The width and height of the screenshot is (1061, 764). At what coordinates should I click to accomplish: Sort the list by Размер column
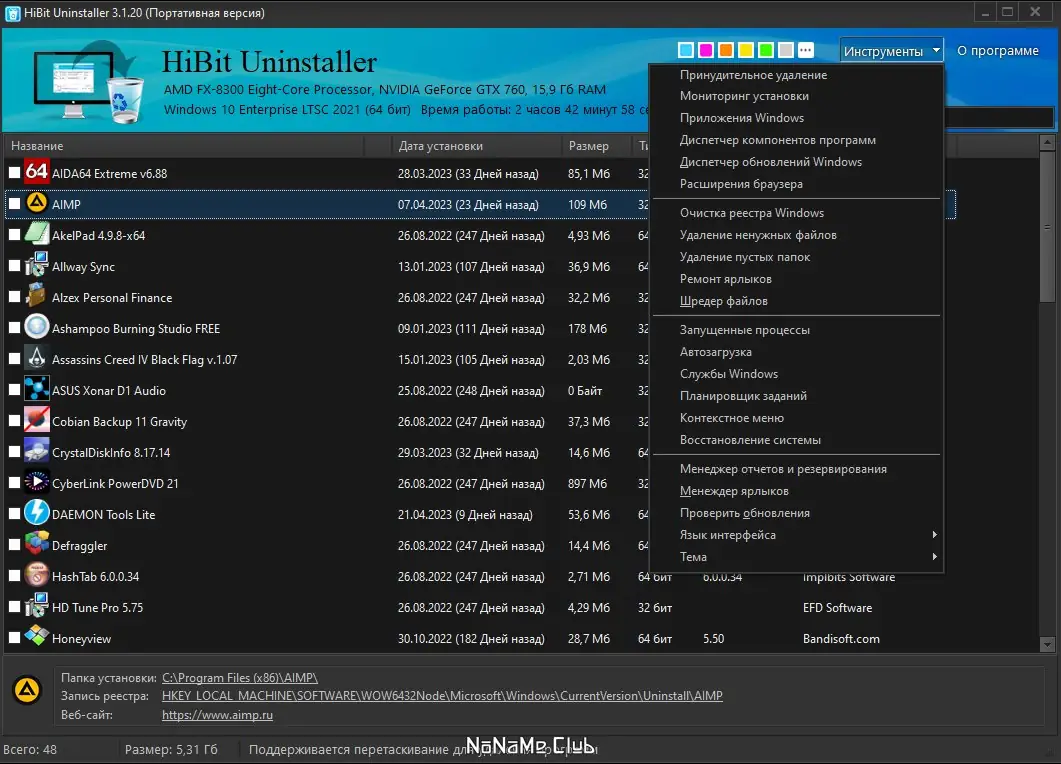click(x=595, y=145)
